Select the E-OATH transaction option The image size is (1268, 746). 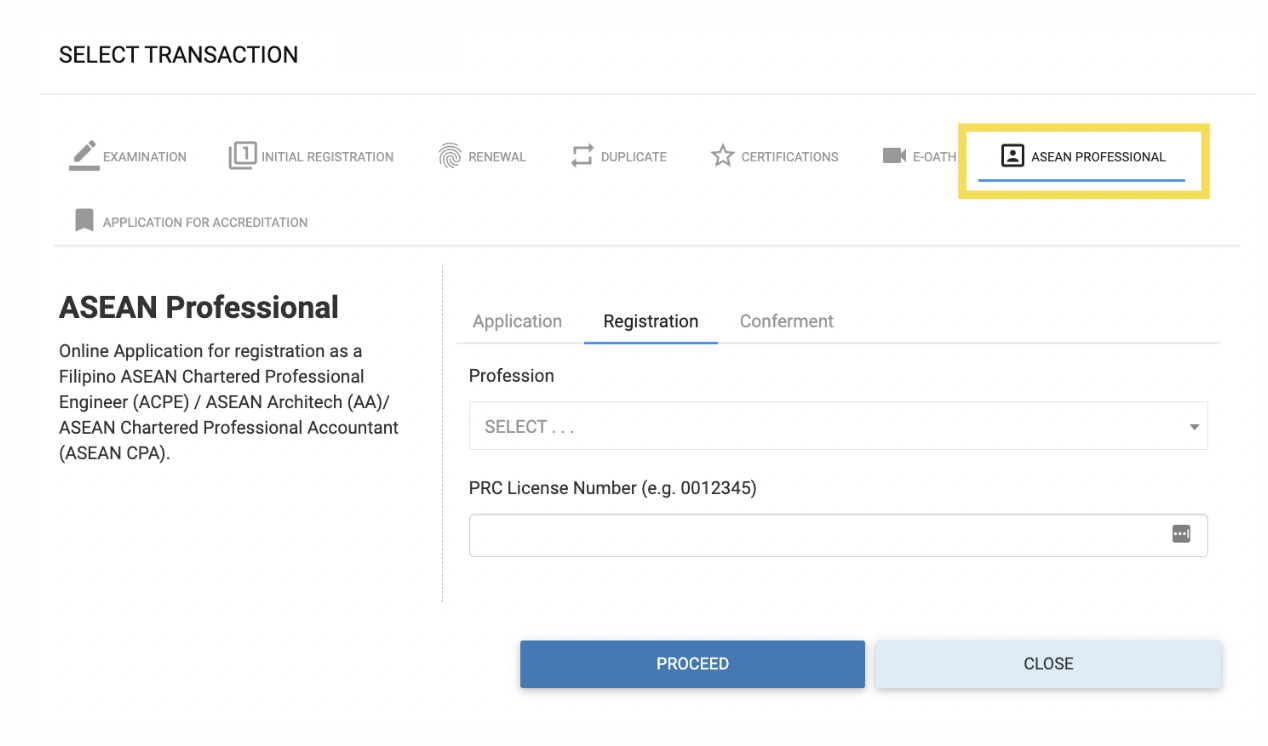pyautogui.click(x=915, y=155)
